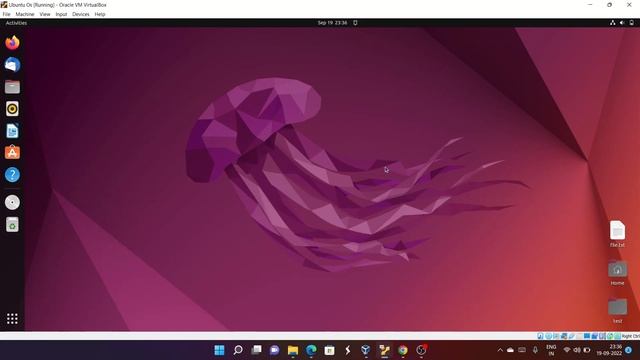Viewport: 640px width, 360px height.
Task: Click Ubuntu power icon in top bar
Action: (631, 23)
